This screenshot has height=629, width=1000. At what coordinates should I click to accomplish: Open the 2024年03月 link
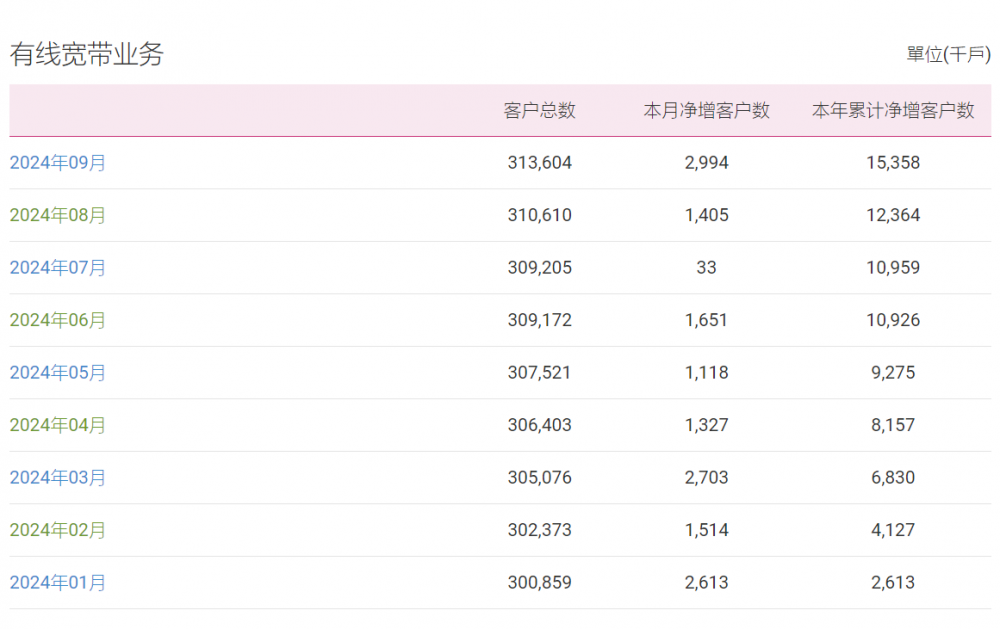pyautogui.click(x=57, y=477)
